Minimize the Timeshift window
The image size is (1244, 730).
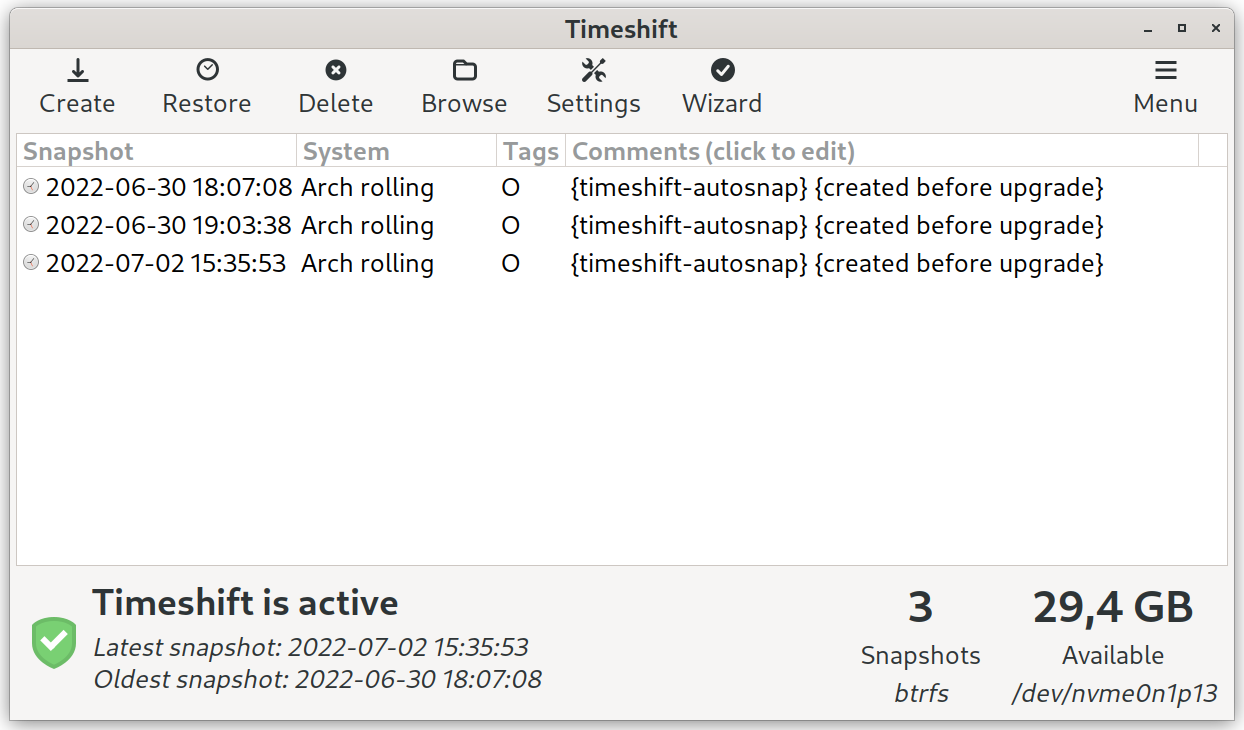tap(1148, 28)
